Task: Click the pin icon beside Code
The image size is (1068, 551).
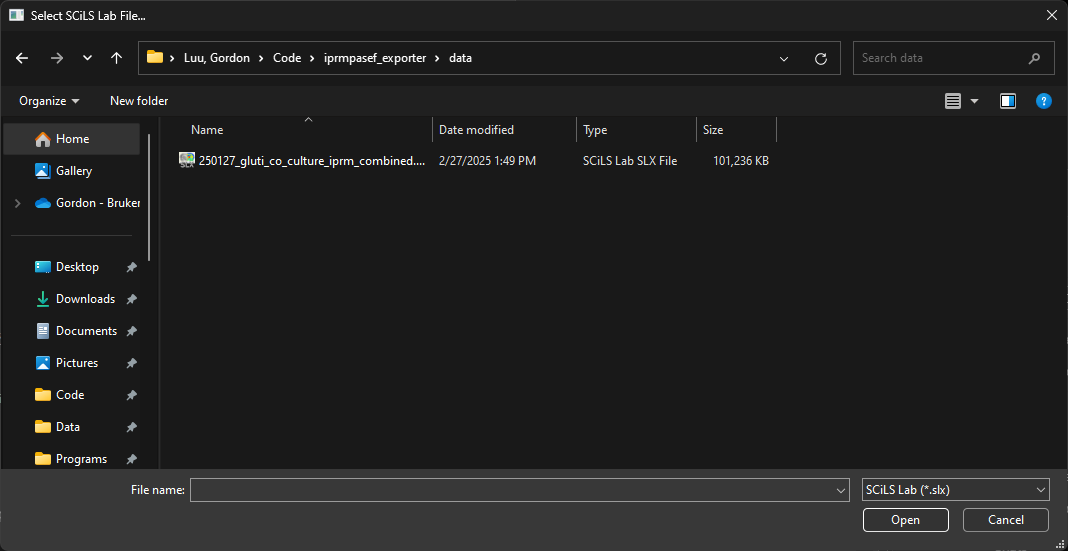Action: (x=131, y=396)
